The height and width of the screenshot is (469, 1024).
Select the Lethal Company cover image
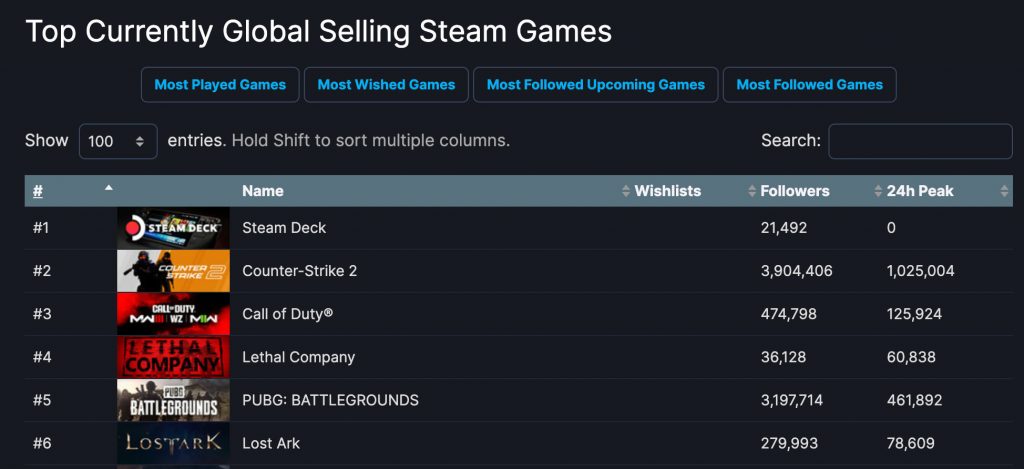point(173,357)
